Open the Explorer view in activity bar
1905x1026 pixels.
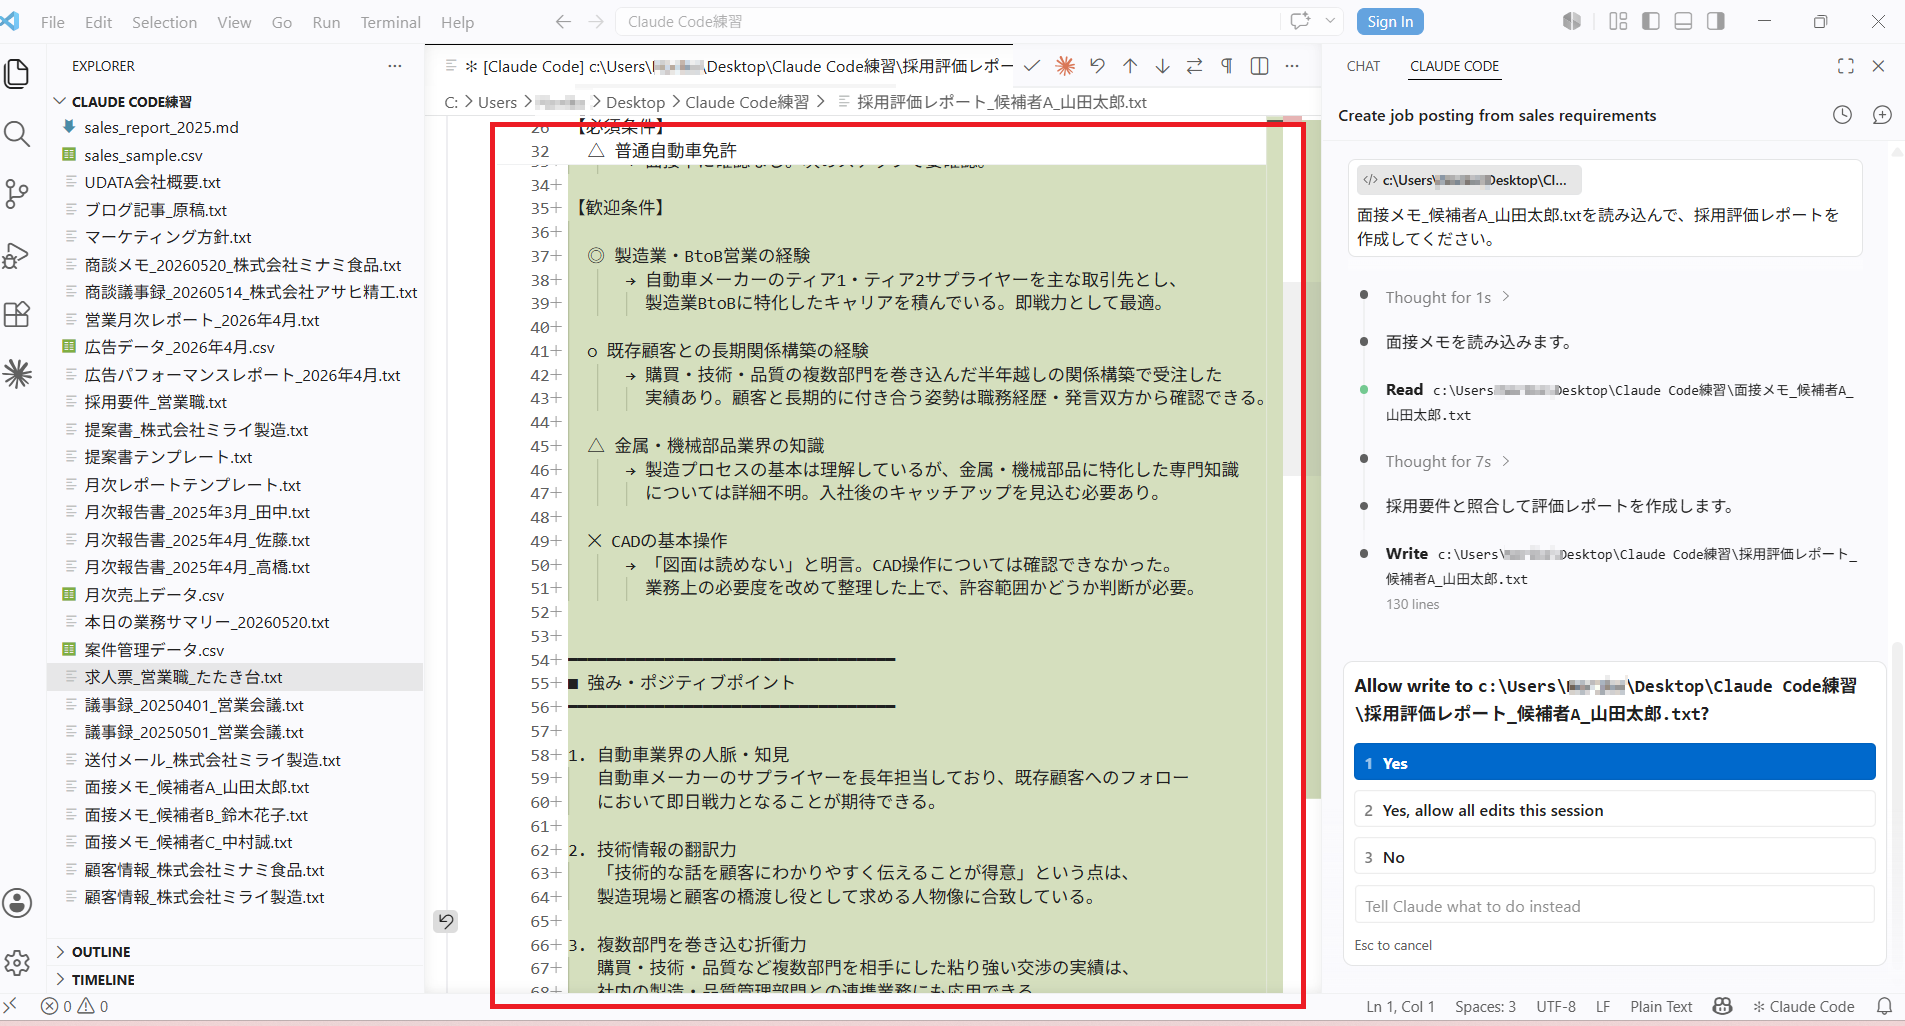tap(17, 74)
